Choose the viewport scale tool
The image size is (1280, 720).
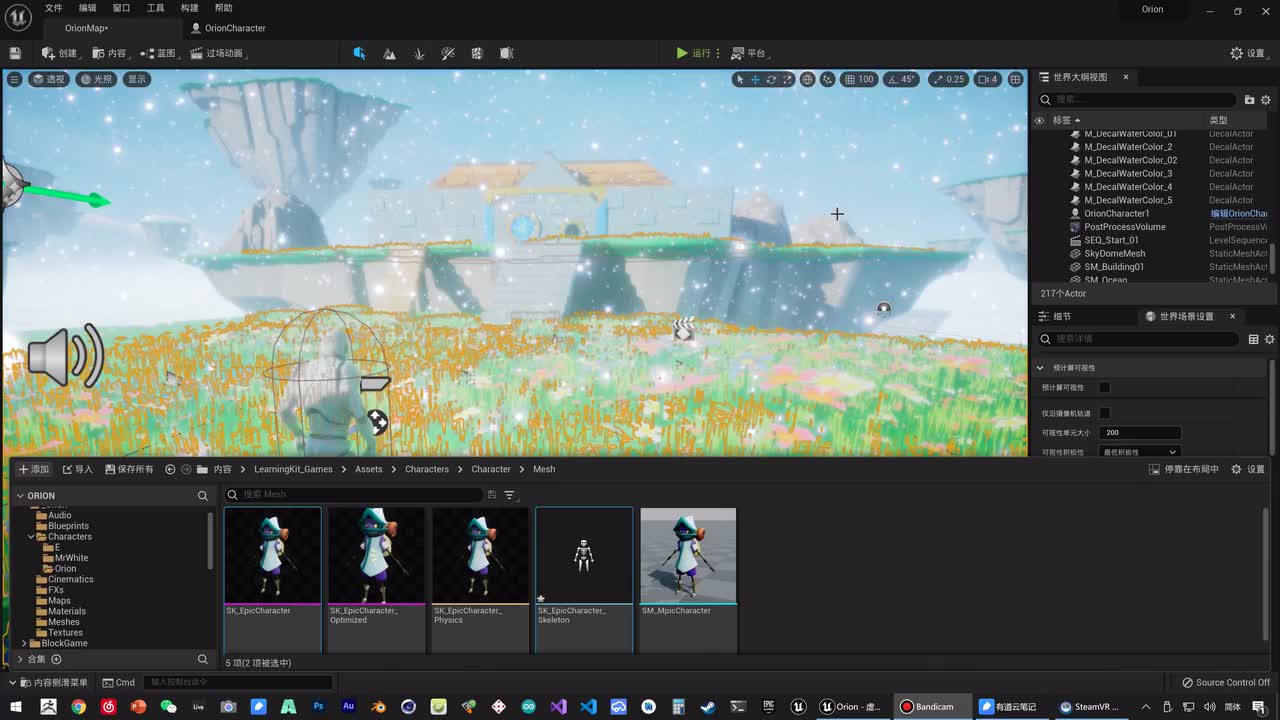(x=787, y=79)
